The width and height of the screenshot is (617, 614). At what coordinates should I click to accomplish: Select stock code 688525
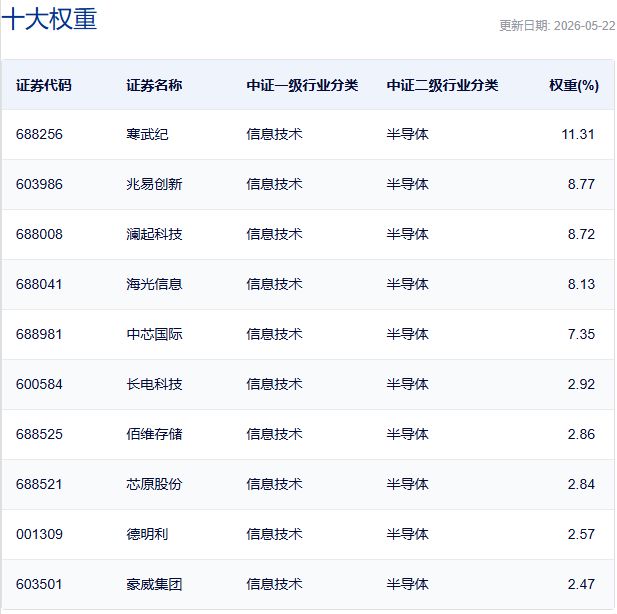coord(39,434)
